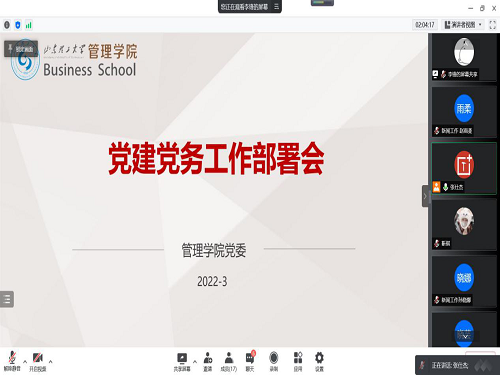The height and width of the screenshot is (375, 500).
Task: Show the members list (17)
Action: [229, 362]
